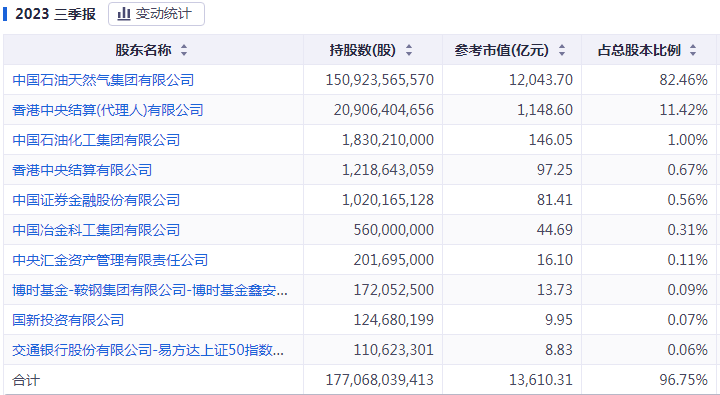Select the 0.11% ownership cell
The image size is (720, 395).
(x=687, y=260)
